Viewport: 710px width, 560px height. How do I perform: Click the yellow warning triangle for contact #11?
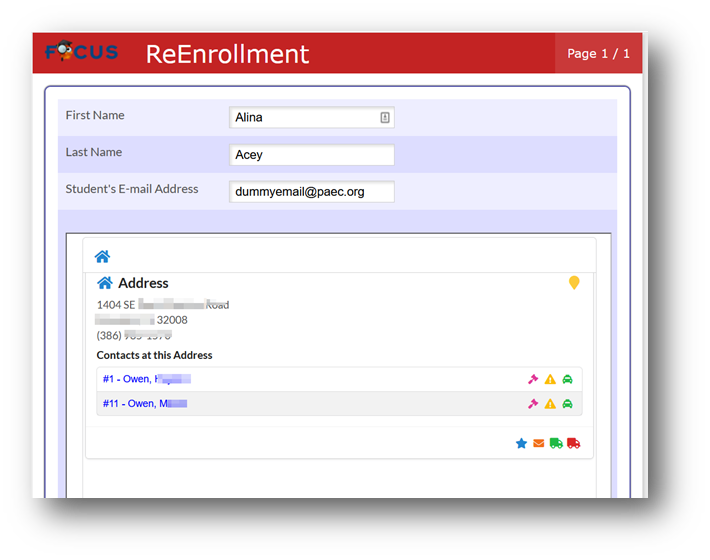tap(550, 403)
